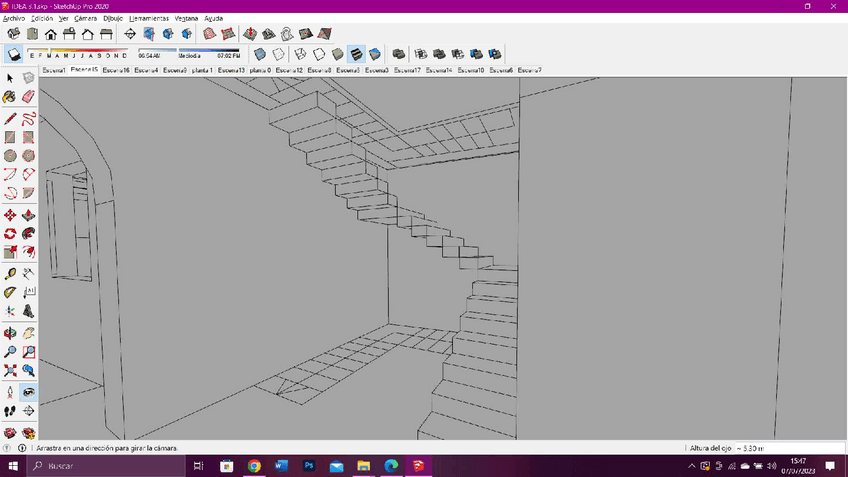The height and width of the screenshot is (477, 848).
Task: Select the Walk footprints tool
Action: 10,410
